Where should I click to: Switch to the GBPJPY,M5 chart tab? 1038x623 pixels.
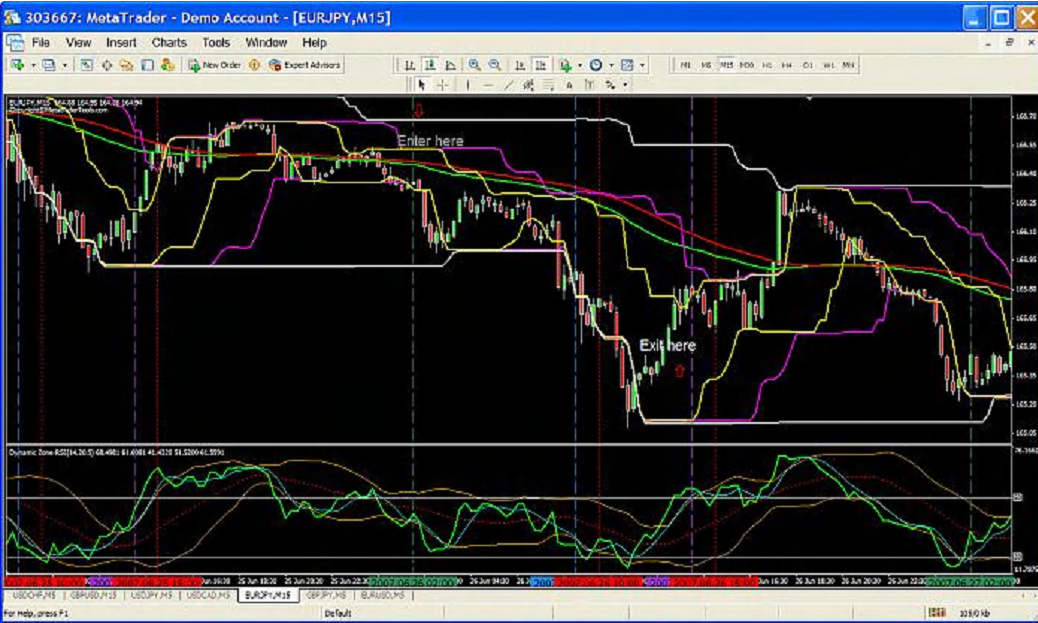(327, 595)
